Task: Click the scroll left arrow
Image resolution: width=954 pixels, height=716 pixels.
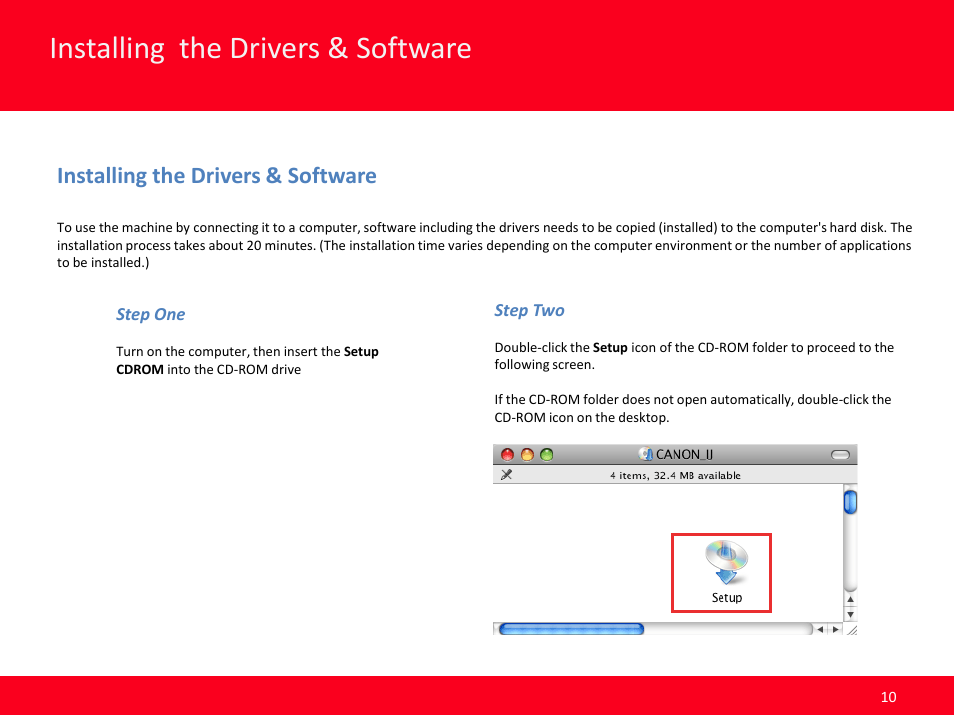Action: point(820,629)
